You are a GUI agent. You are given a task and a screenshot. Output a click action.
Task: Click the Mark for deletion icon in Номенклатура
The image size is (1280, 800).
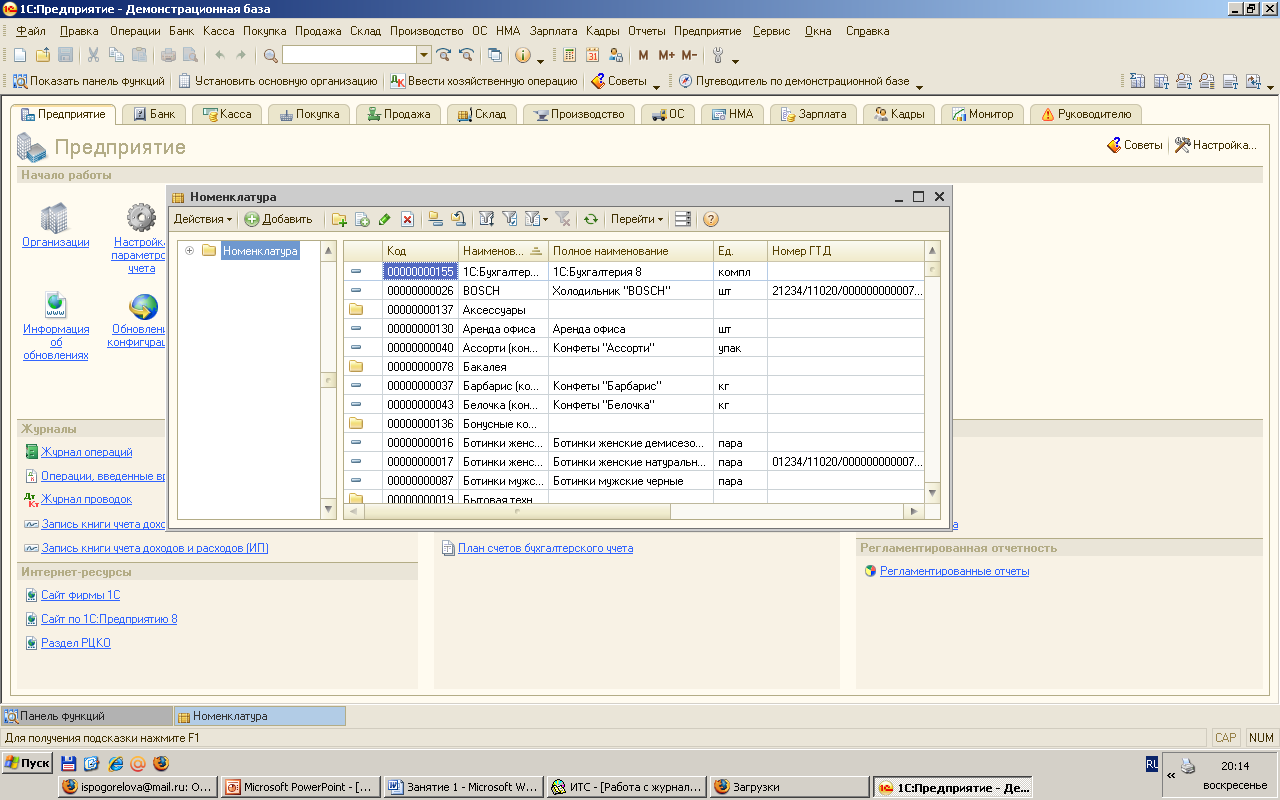408,219
